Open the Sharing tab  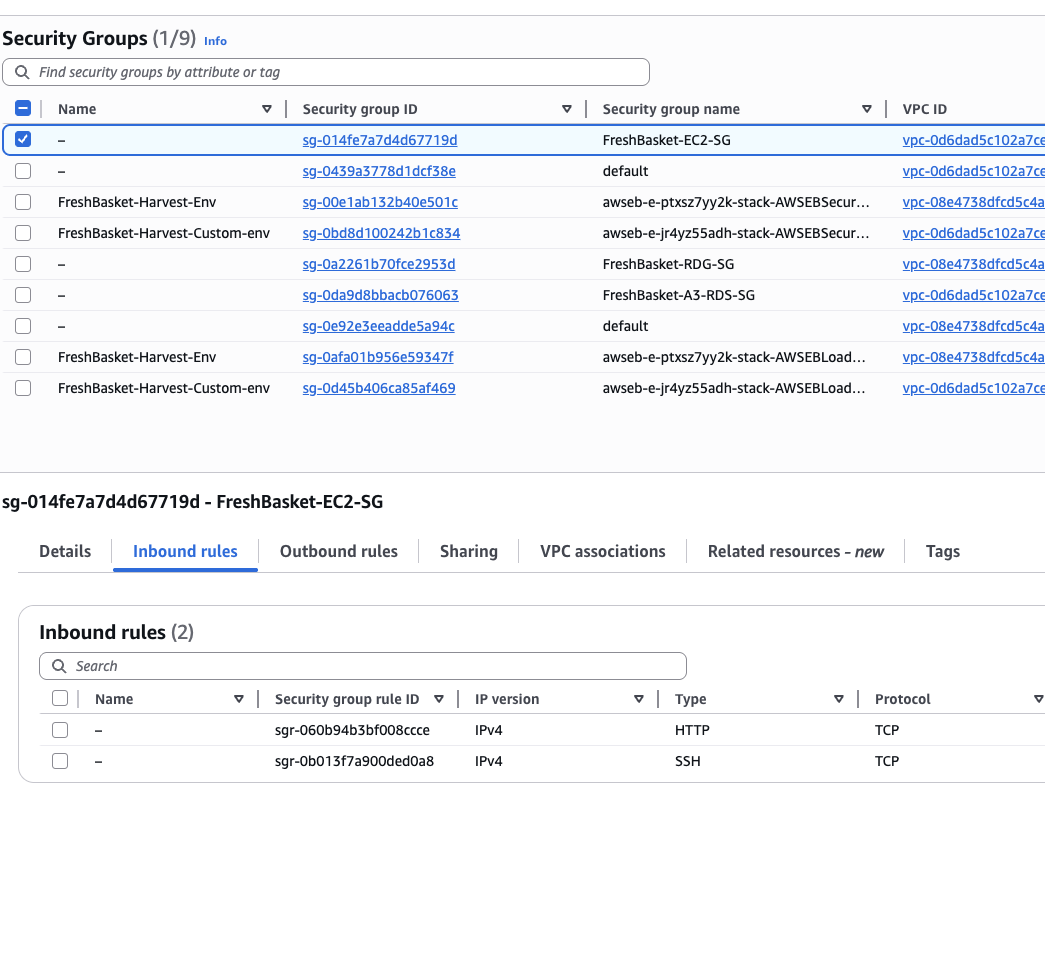pyautogui.click(x=469, y=552)
